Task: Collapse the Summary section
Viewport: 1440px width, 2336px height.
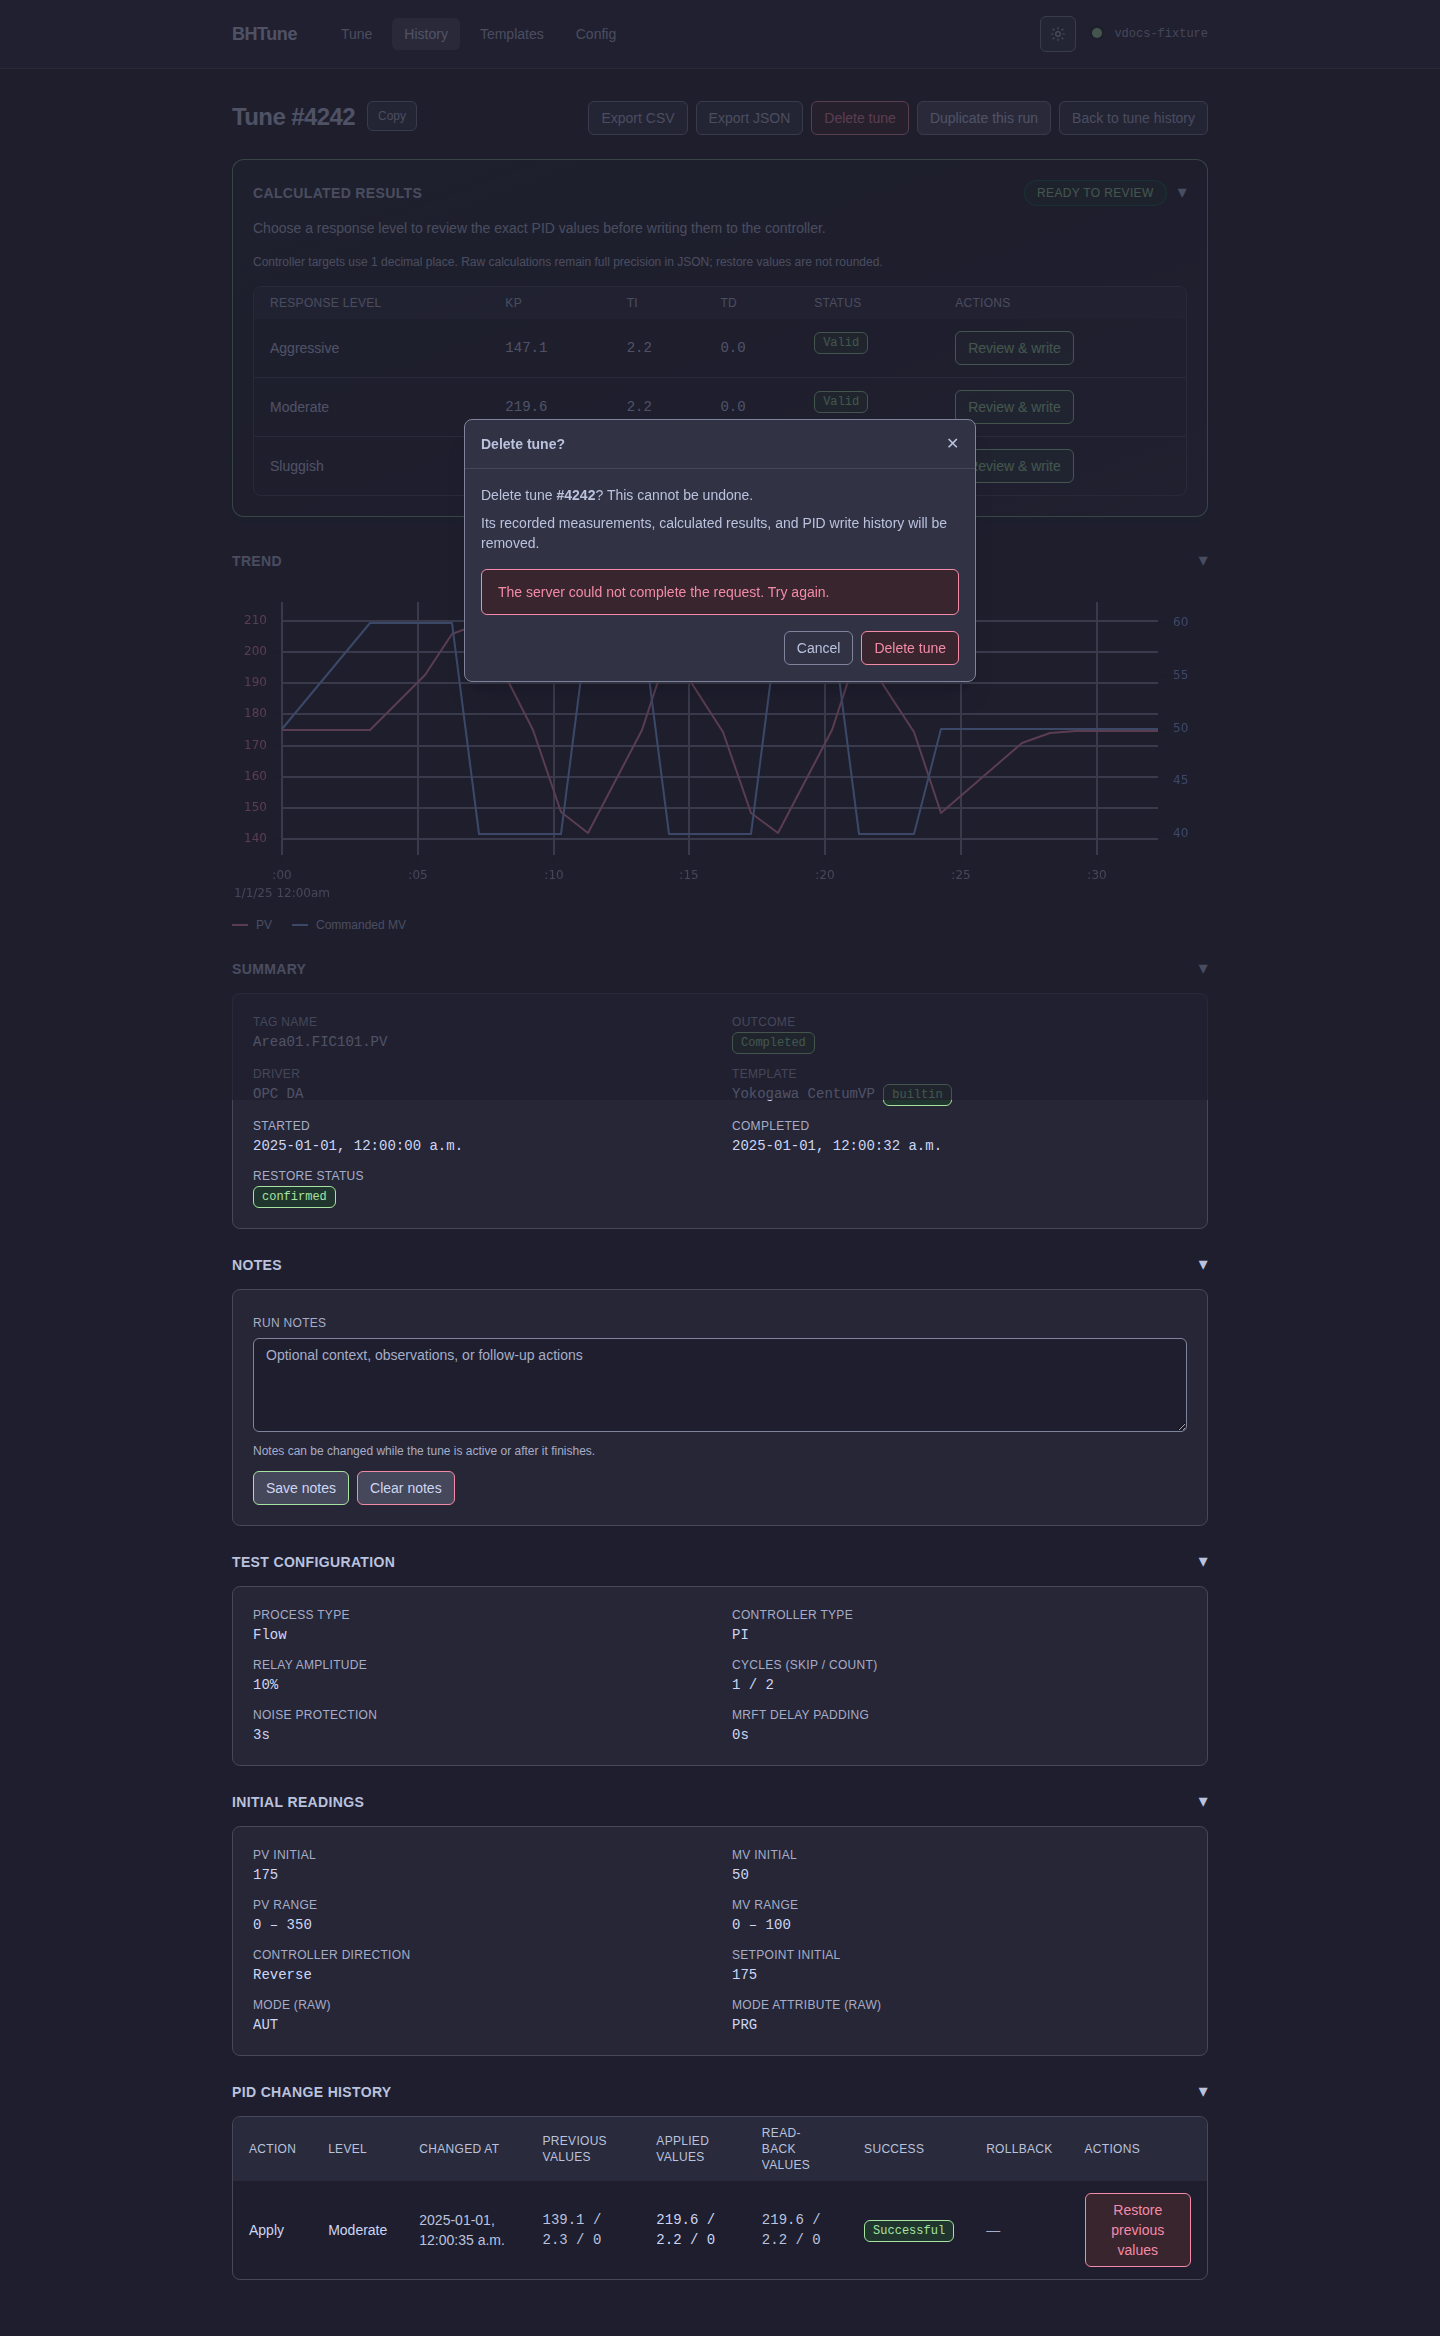Action: pos(1203,969)
